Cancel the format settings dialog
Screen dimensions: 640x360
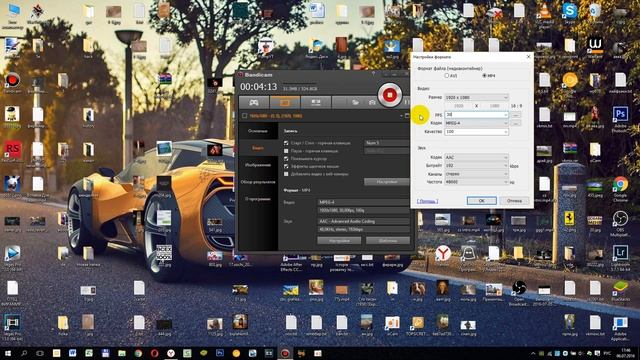pyautogui.click(x=514, y=201)
